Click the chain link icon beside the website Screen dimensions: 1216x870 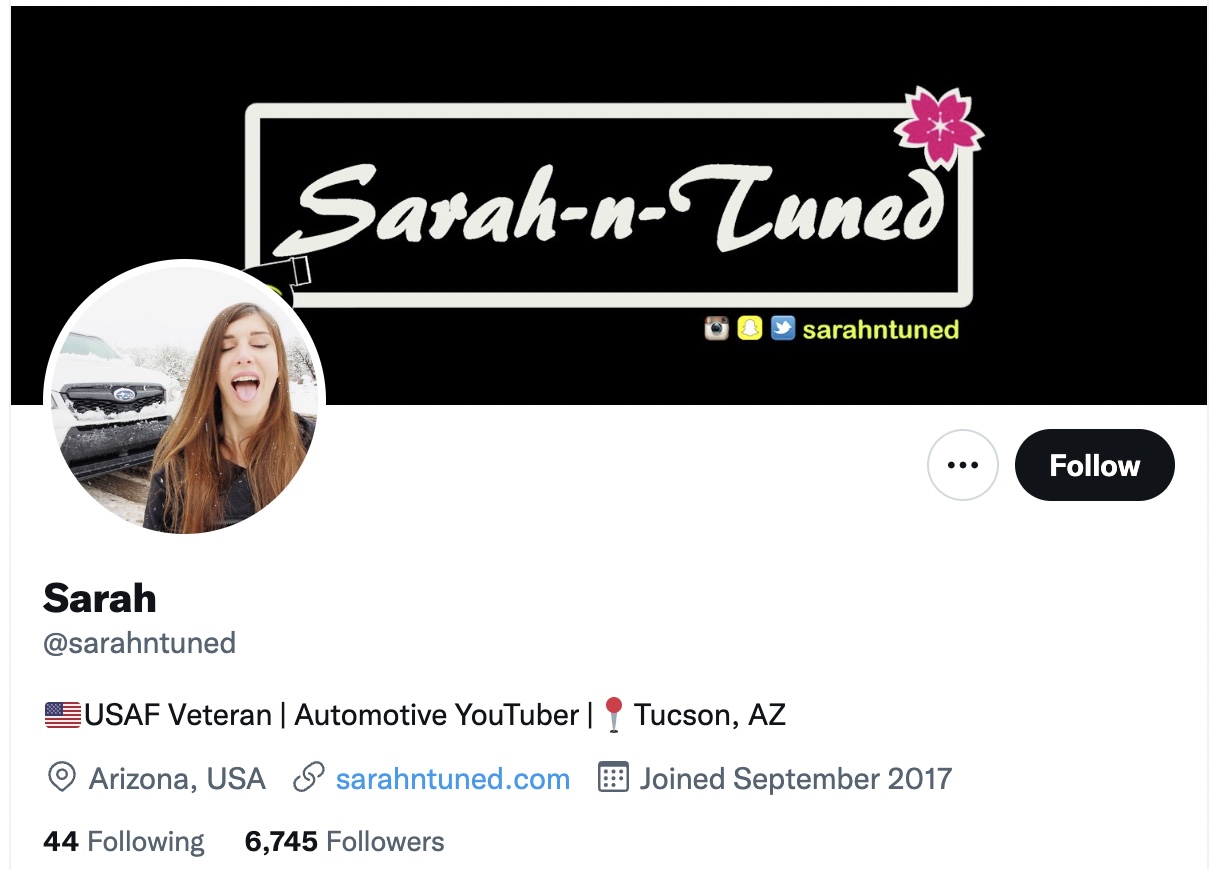coord(308,778)
